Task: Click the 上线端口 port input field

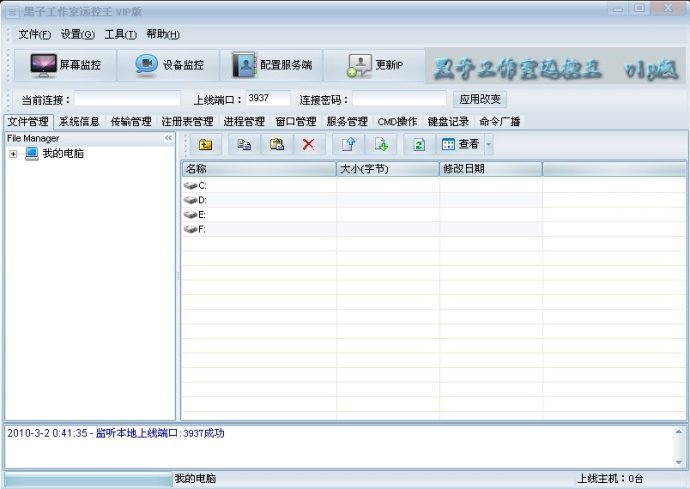Action: [x=267, y=99]
